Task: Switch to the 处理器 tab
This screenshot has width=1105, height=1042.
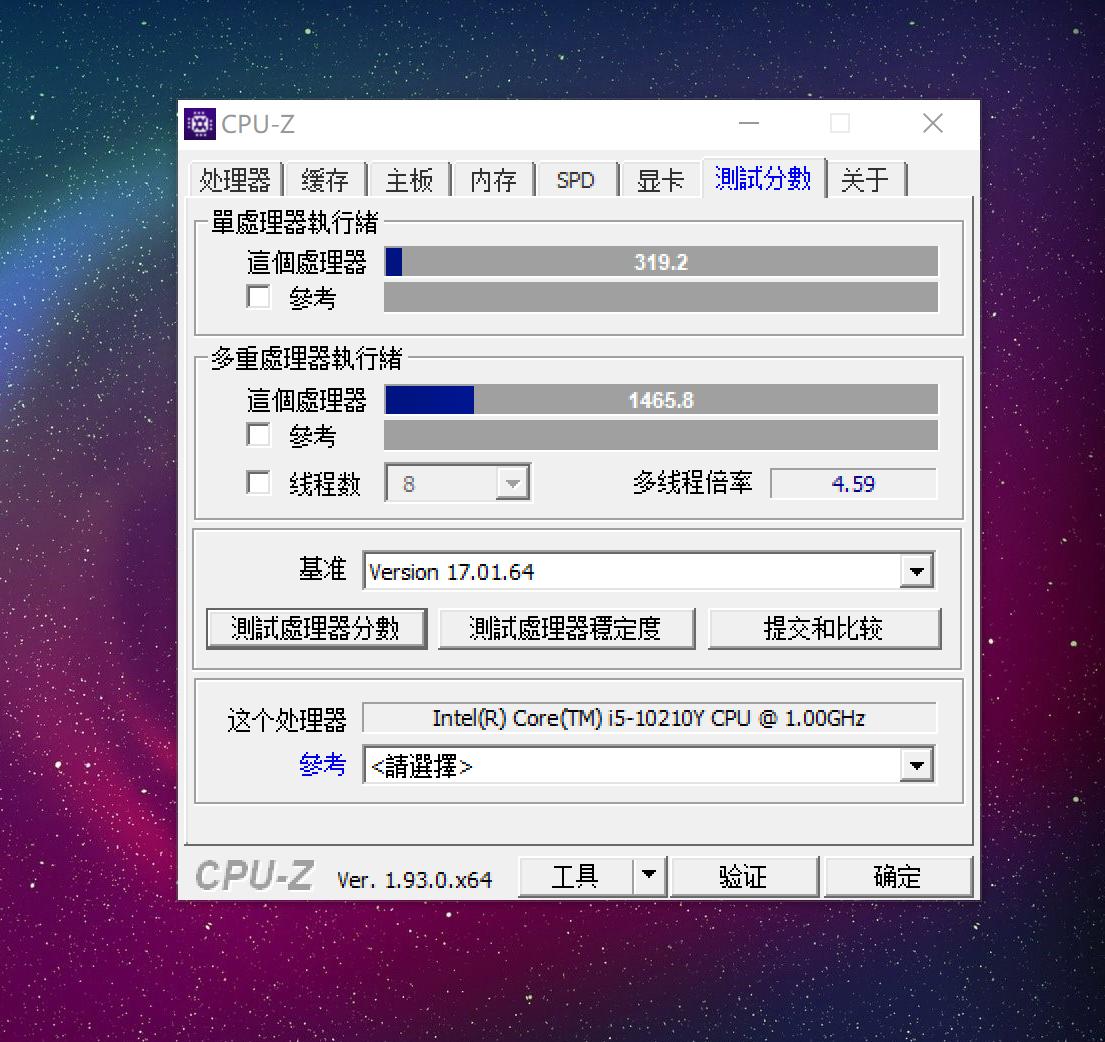Action: point(235,180)
